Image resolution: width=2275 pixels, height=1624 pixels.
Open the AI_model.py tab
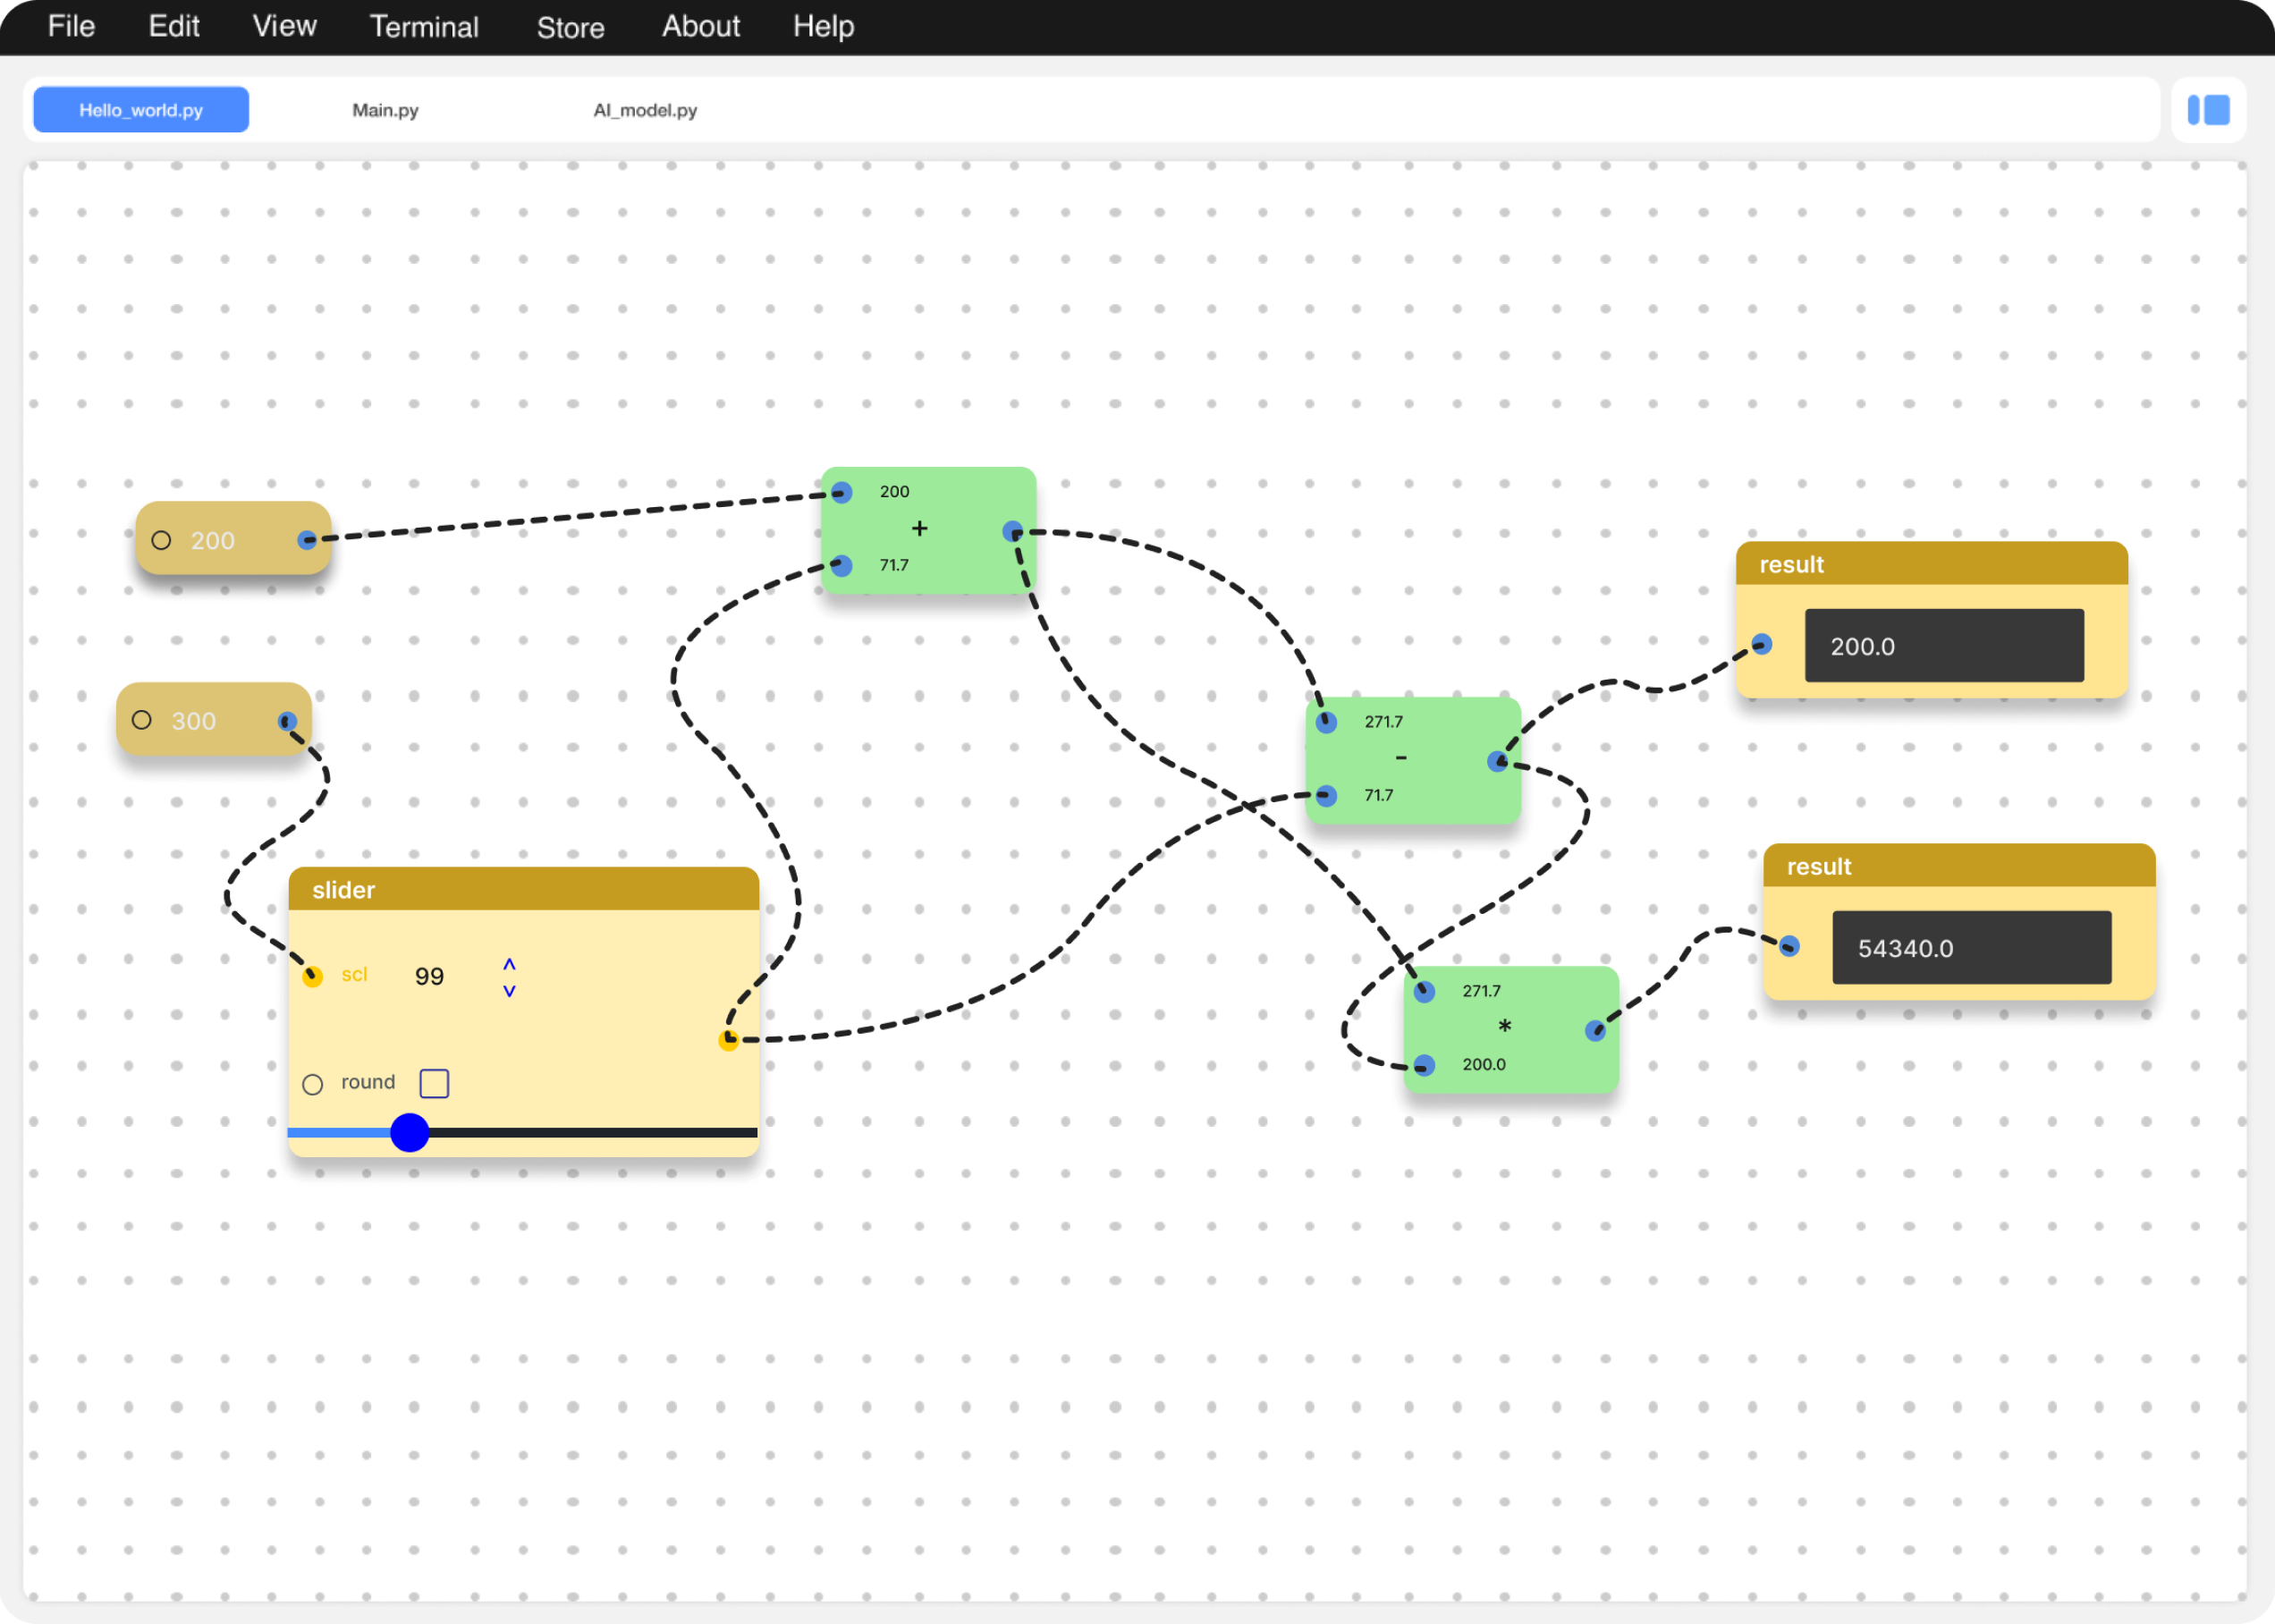(645, 110)
